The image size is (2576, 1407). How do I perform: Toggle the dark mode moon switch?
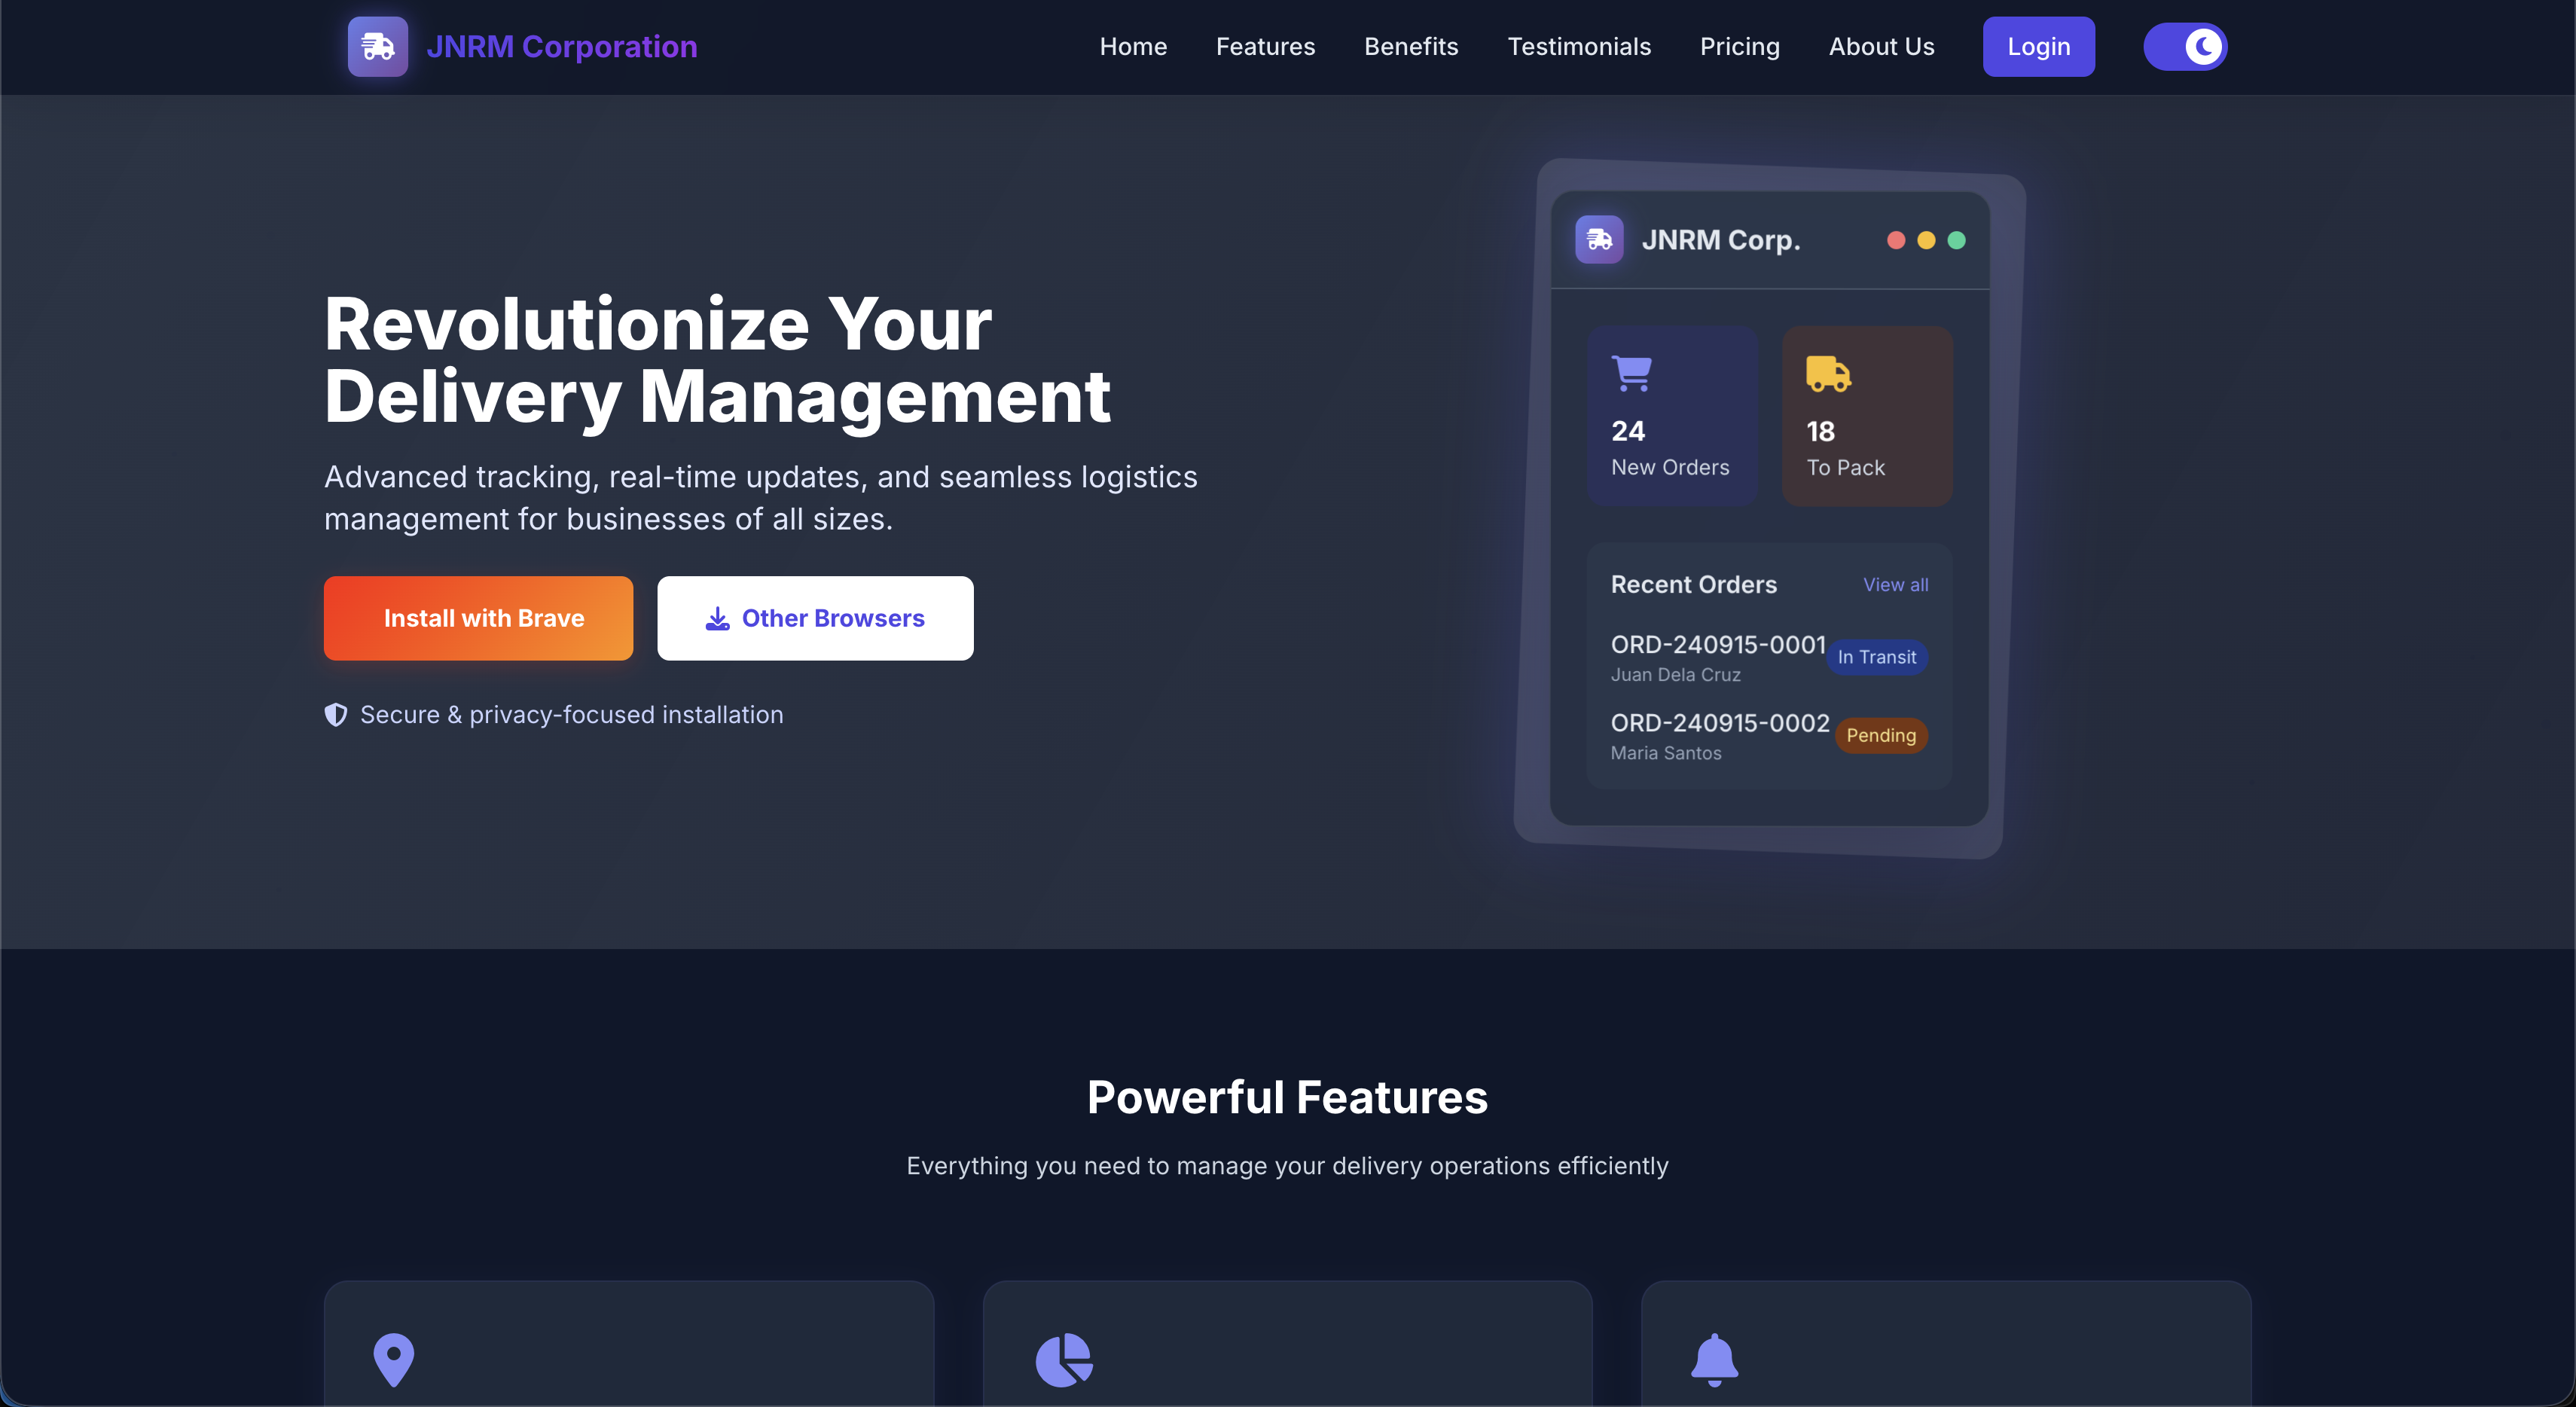point(2185,46)
